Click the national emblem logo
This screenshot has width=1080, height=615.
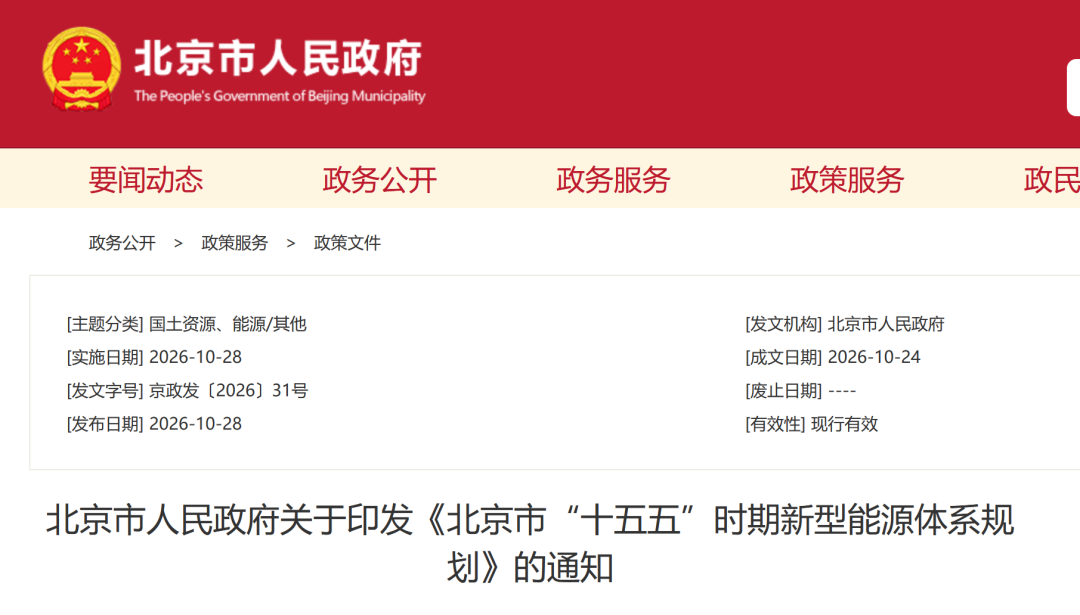click(81, 69)
